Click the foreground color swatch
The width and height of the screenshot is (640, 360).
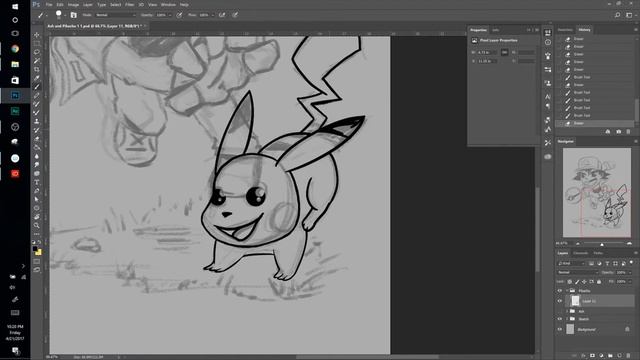(35, 249)
